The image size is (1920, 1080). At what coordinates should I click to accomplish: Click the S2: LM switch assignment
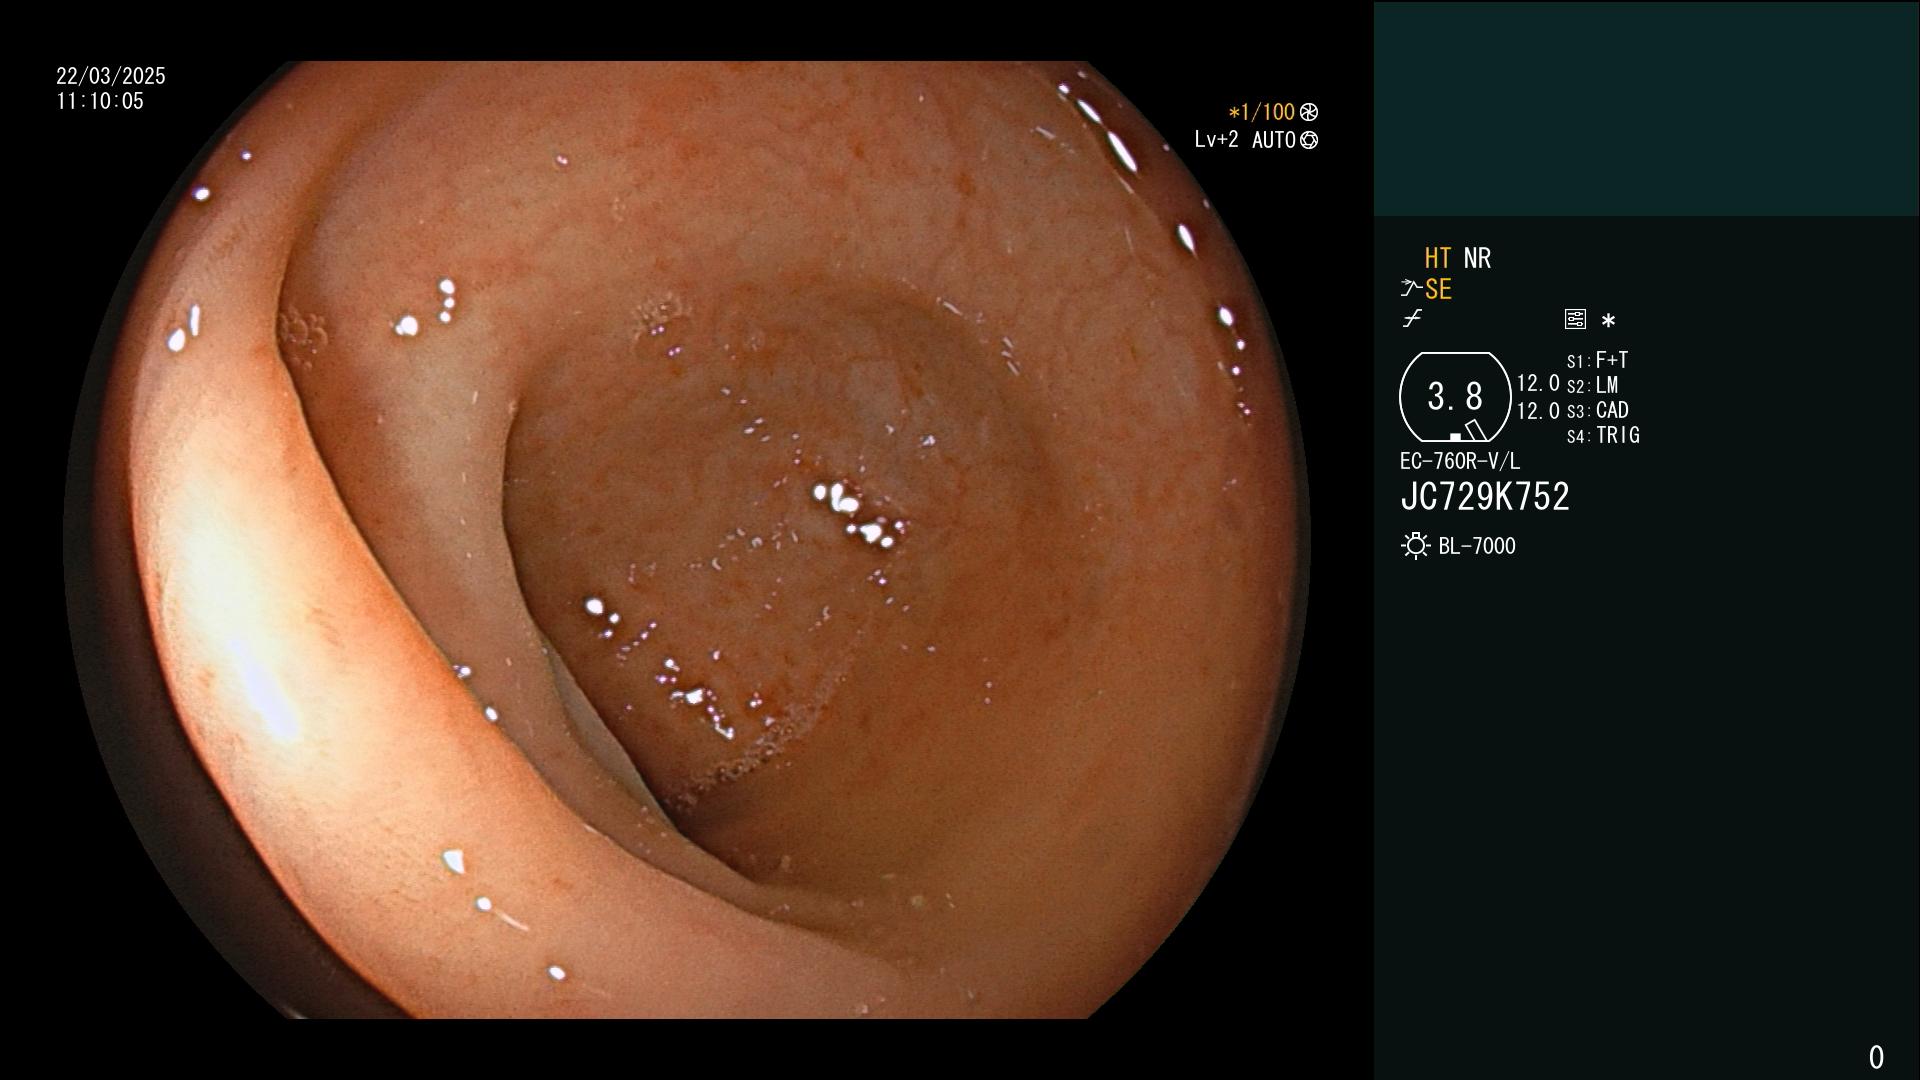click(x=1593, y=385)
